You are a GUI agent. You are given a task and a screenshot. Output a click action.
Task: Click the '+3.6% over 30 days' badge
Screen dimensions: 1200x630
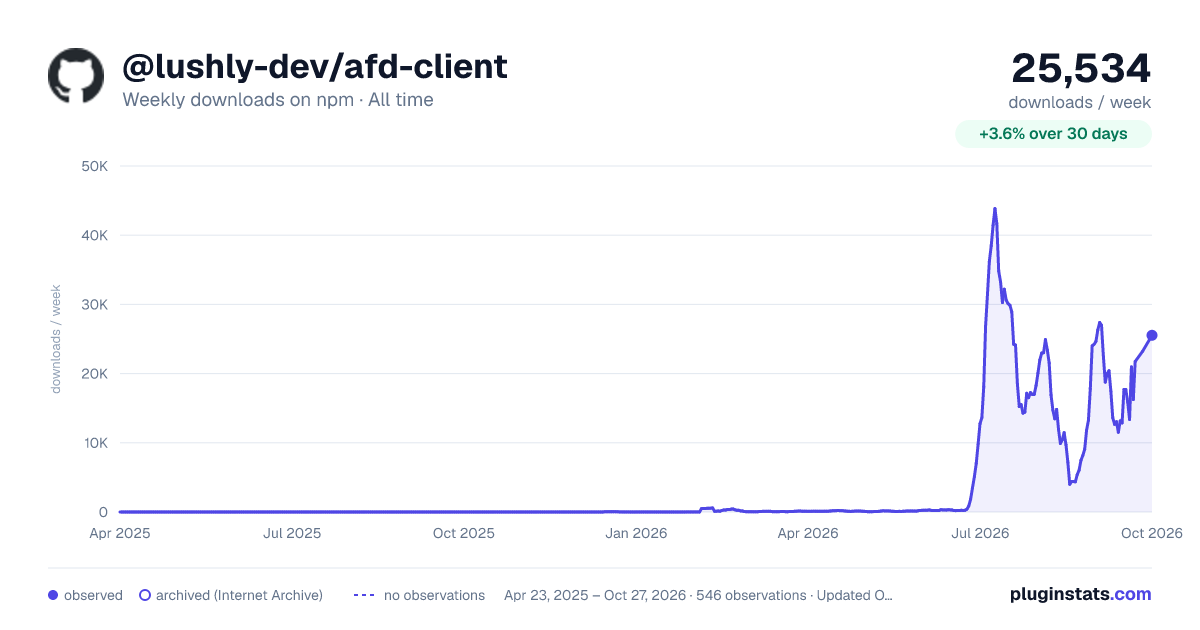click(x=1053, y=134)
